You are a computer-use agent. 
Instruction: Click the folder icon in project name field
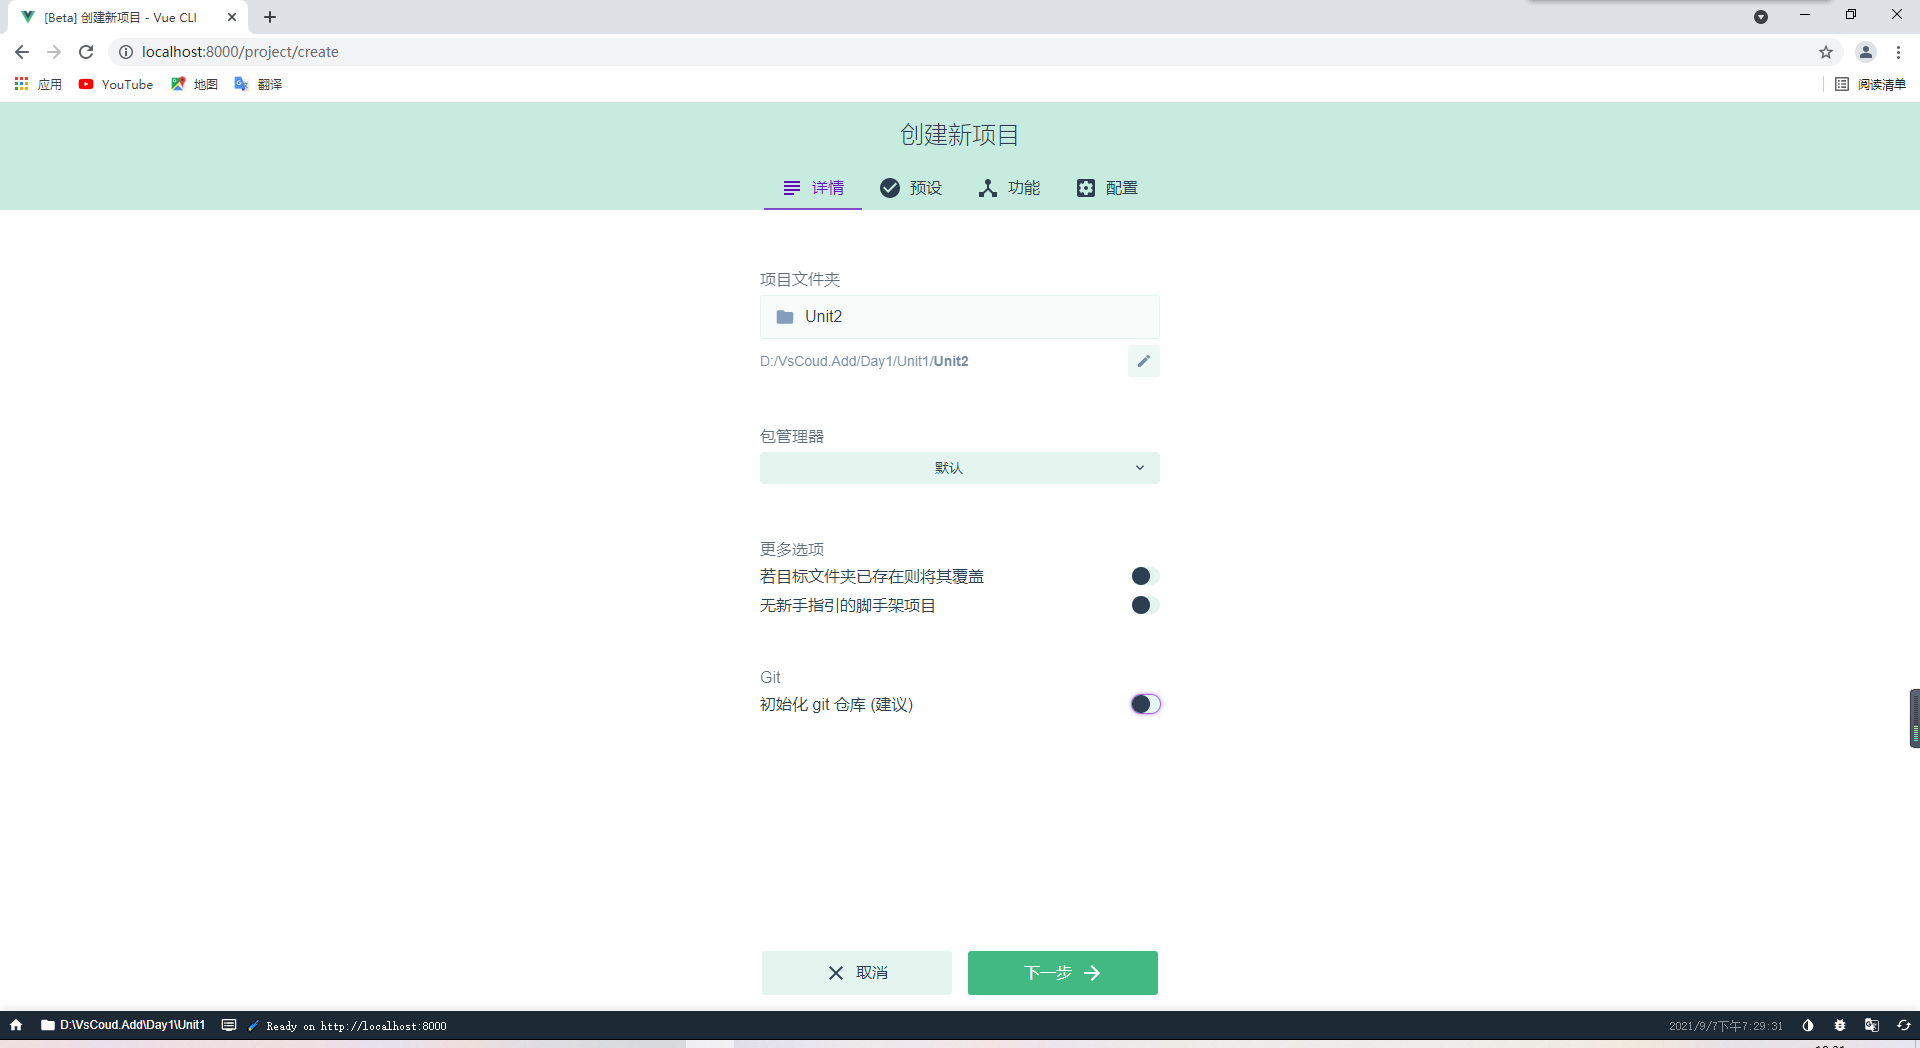[x=785, y=317]
